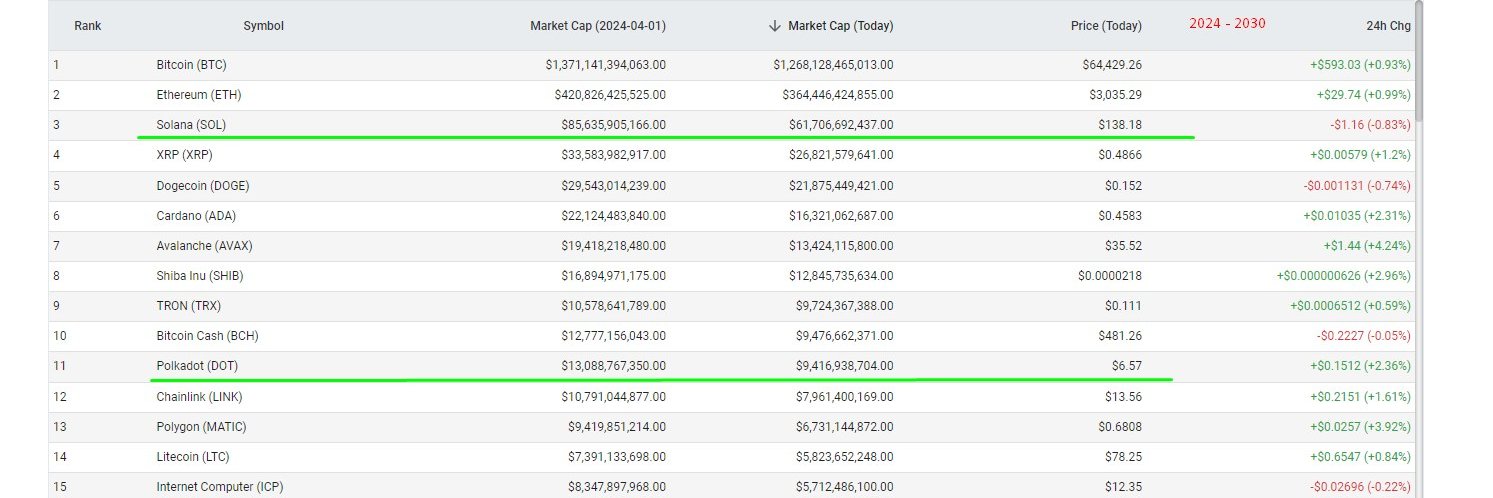Select the XRP (XRP) row name
This screenshot has width=1493, height=498.
click(184, 155)
